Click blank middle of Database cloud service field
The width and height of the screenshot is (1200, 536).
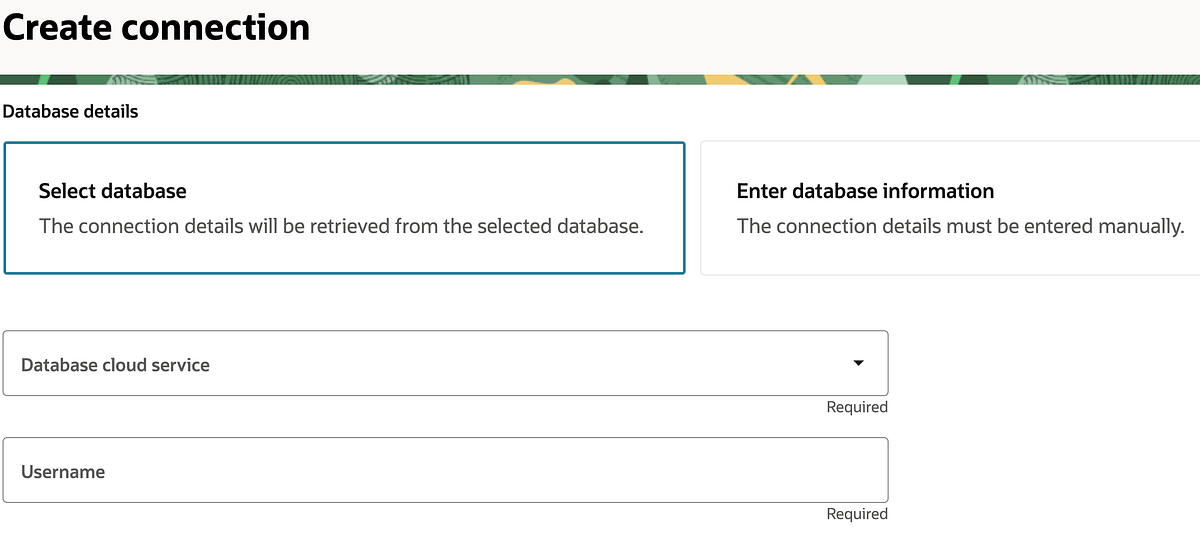[x=530, y=363]
